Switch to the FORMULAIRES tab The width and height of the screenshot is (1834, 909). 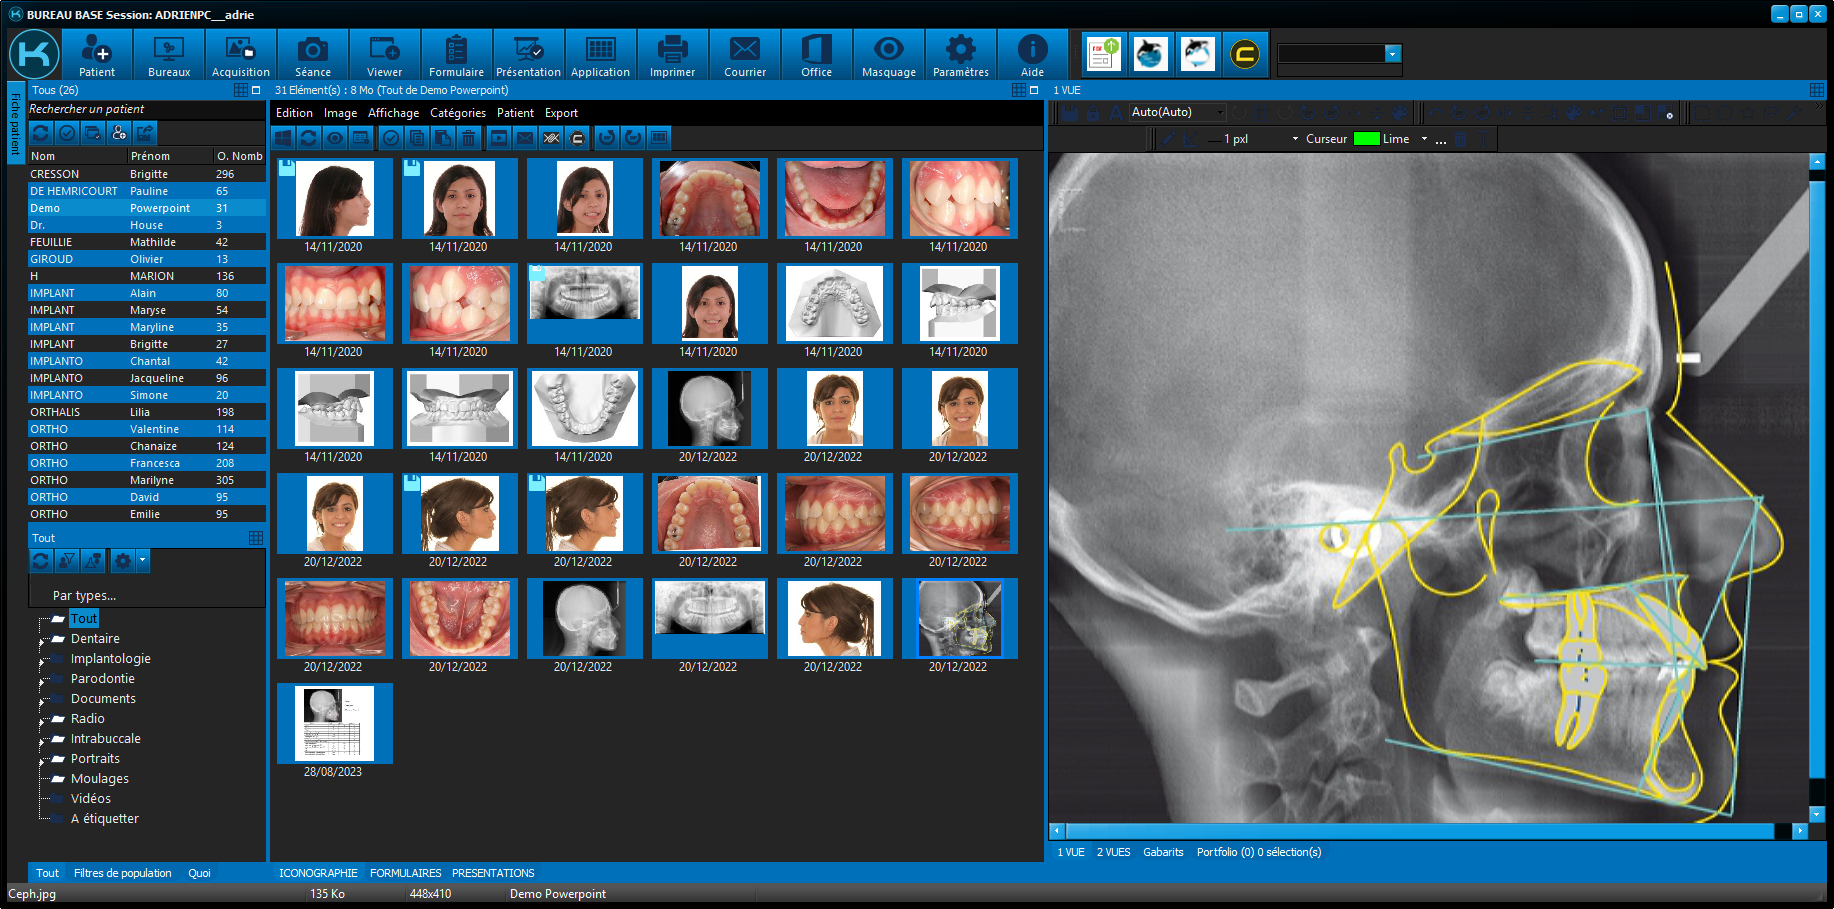tap(405, 873)
